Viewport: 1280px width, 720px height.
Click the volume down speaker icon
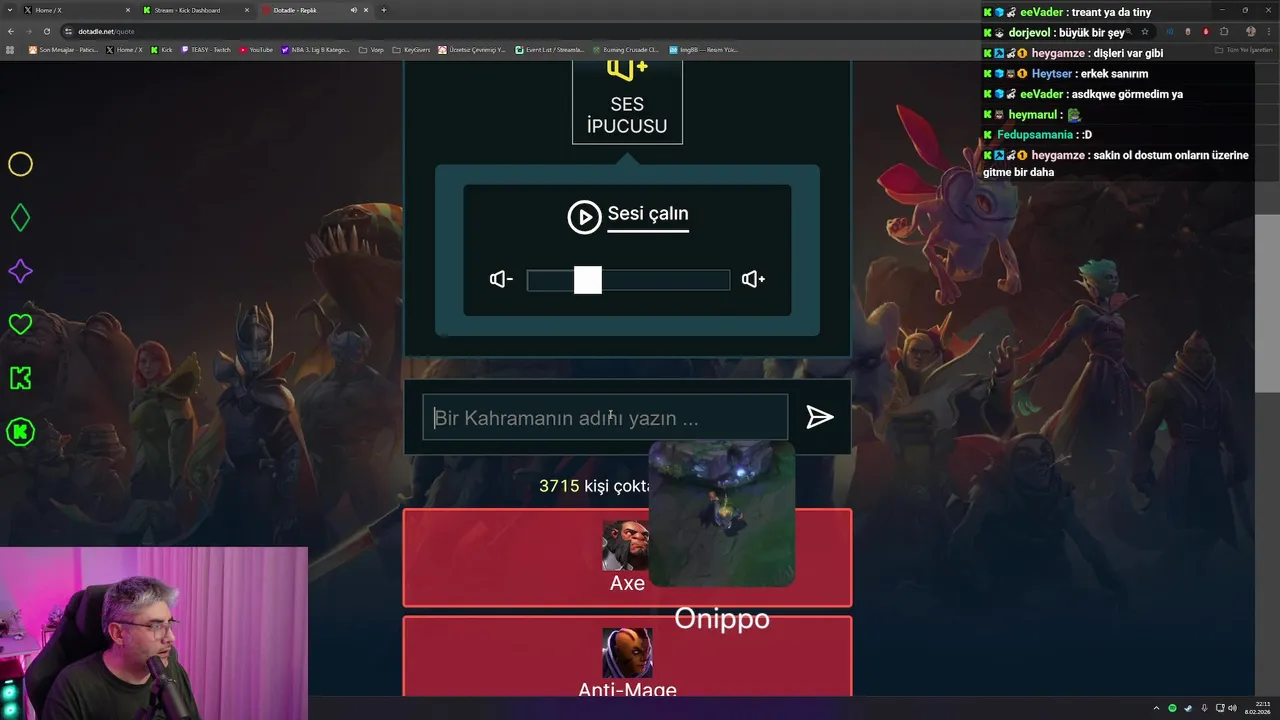tap(501, 280)
